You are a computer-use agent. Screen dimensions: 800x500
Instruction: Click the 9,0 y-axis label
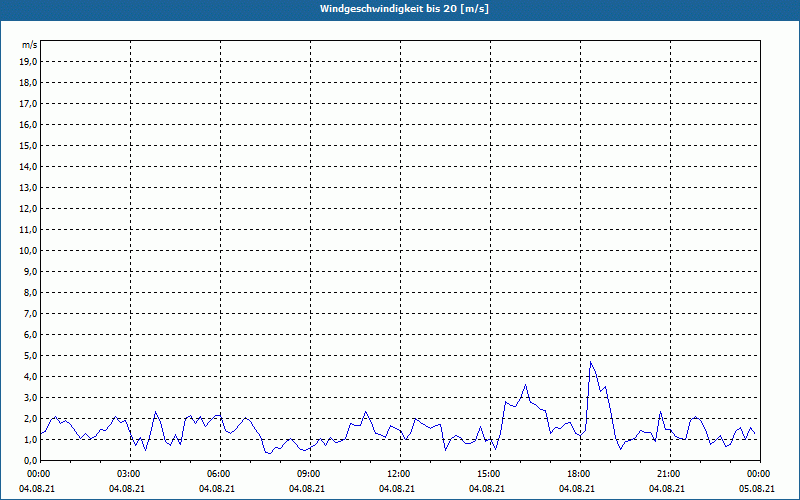pos(30,271)
